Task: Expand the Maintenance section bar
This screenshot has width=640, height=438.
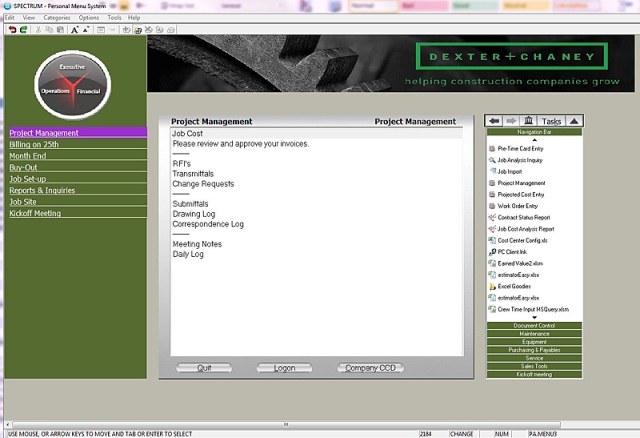Action: click(534, 334)
